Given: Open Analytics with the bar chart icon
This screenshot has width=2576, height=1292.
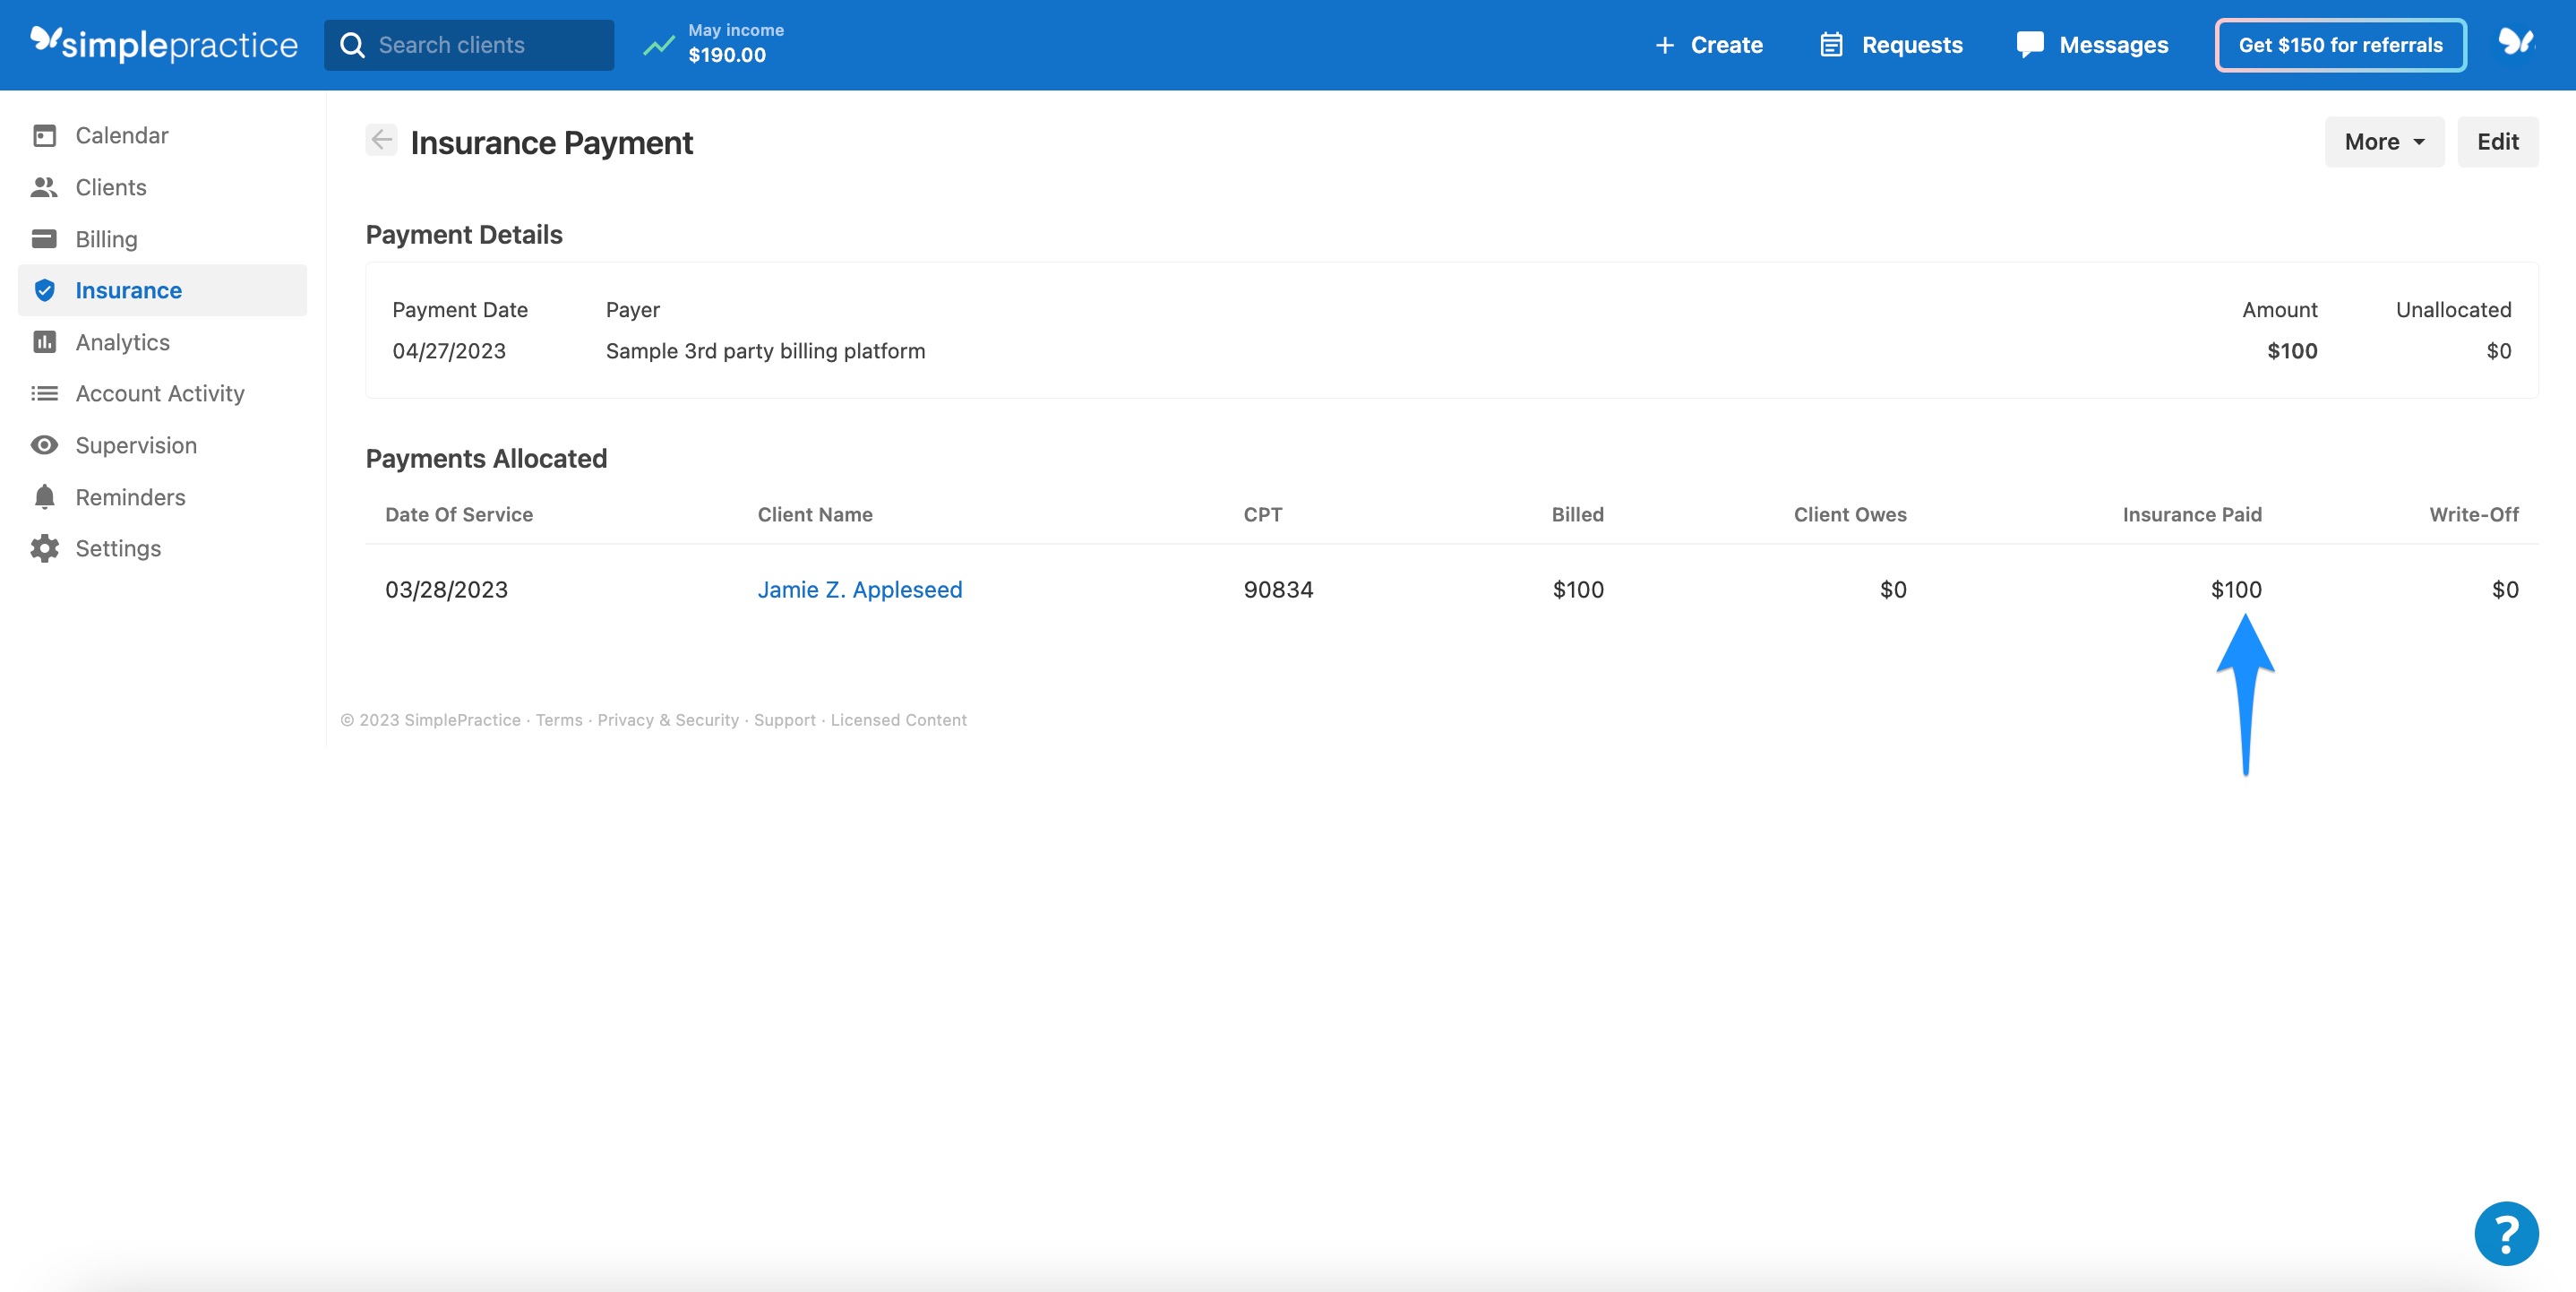Looking at the screenshot, I should [x=45, y=341].
